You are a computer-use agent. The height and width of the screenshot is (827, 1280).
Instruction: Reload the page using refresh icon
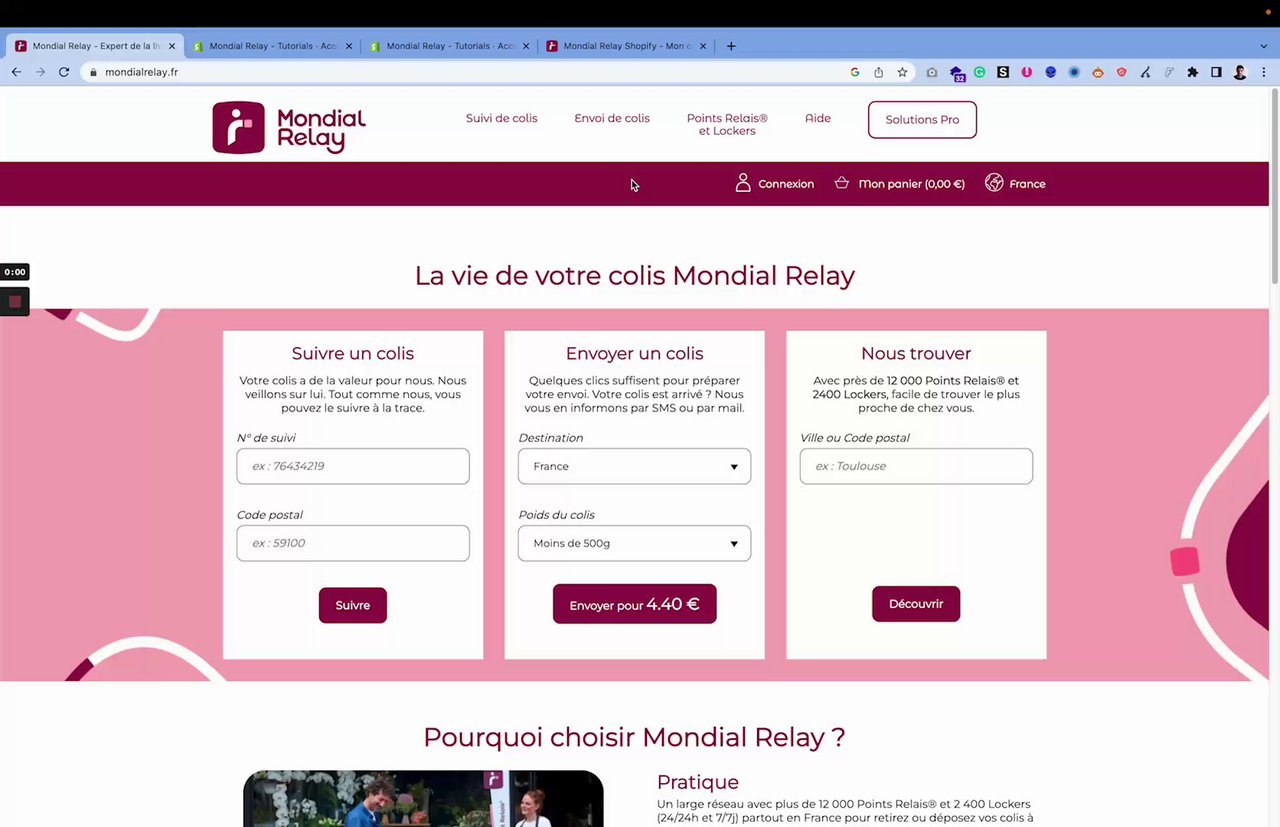click(64, 72)
